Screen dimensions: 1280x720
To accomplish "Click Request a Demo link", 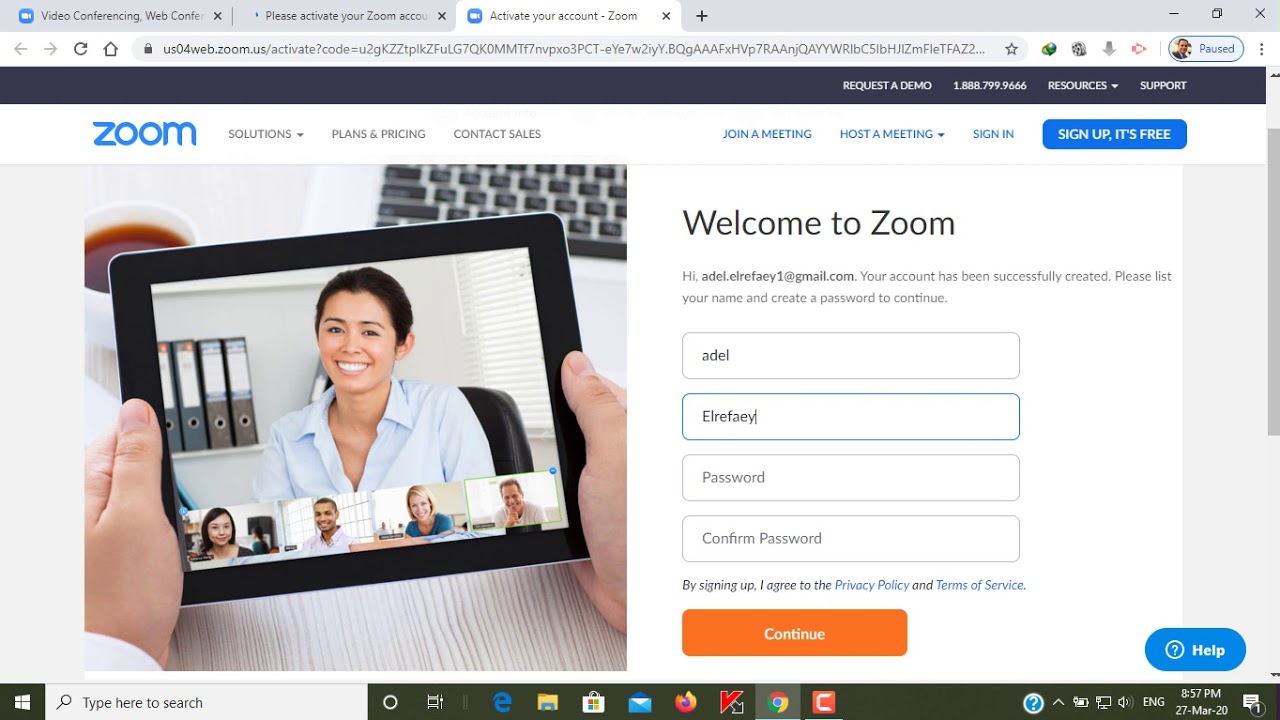I will click(887, 85).
